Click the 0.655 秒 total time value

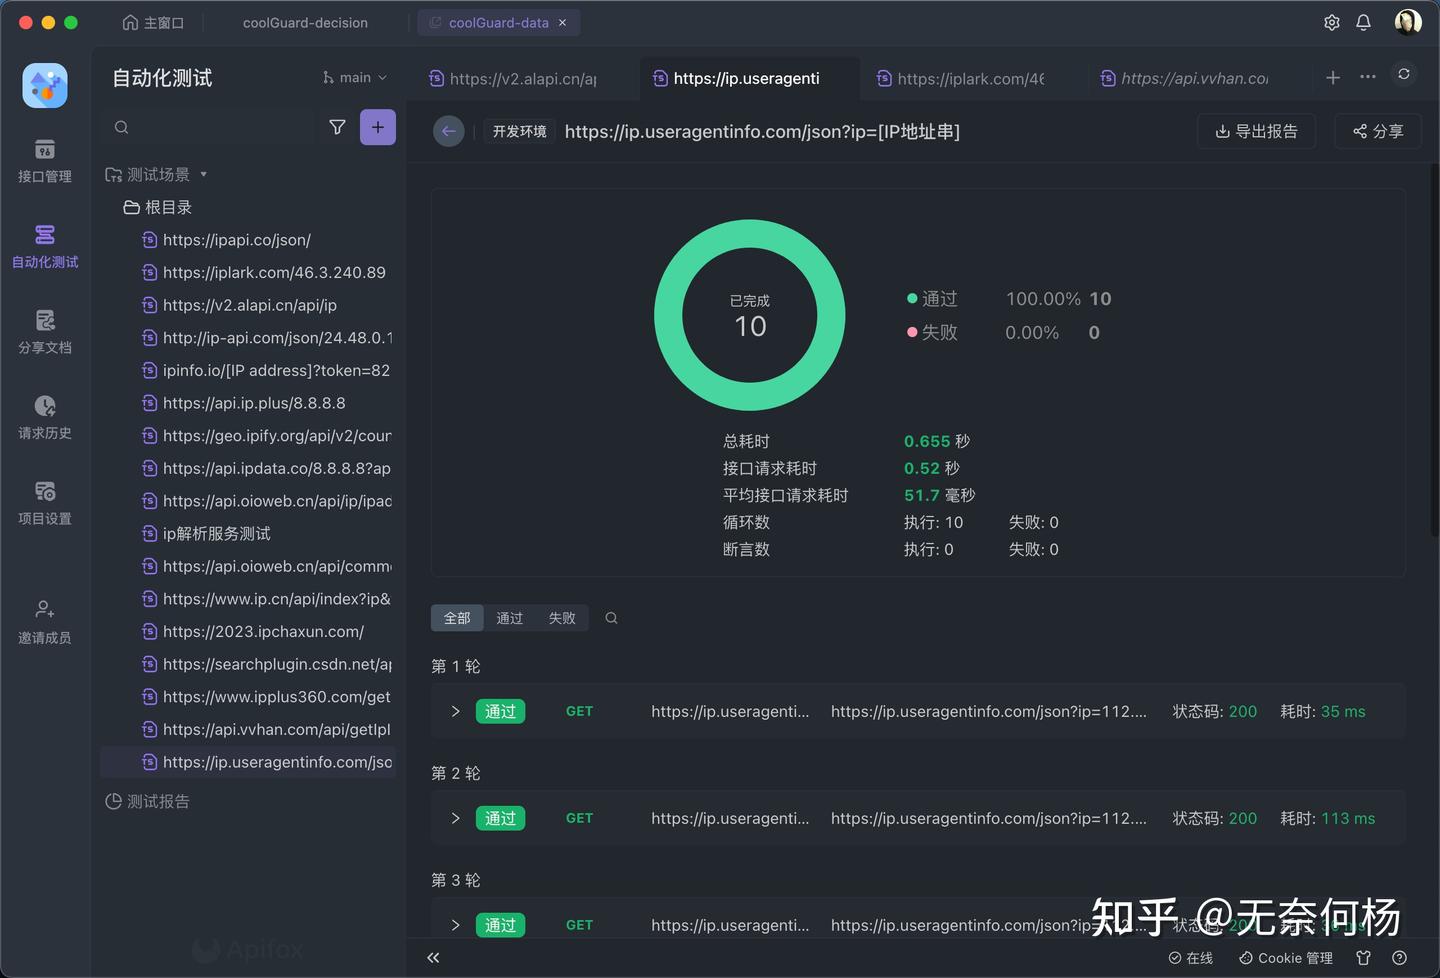click(937, 441)
